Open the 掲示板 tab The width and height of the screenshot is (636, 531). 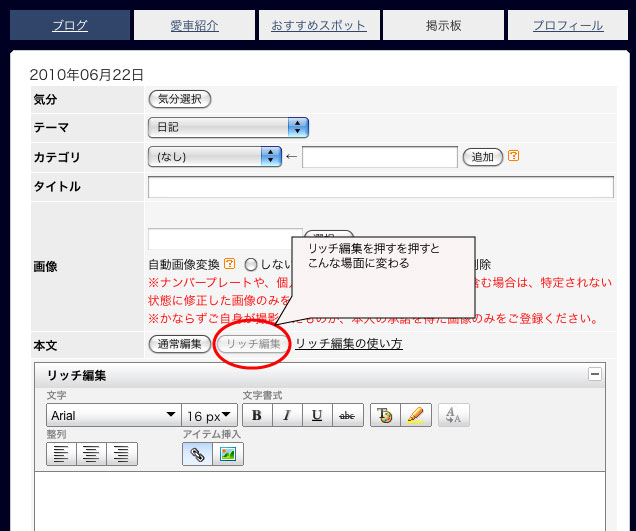point(443,25)
